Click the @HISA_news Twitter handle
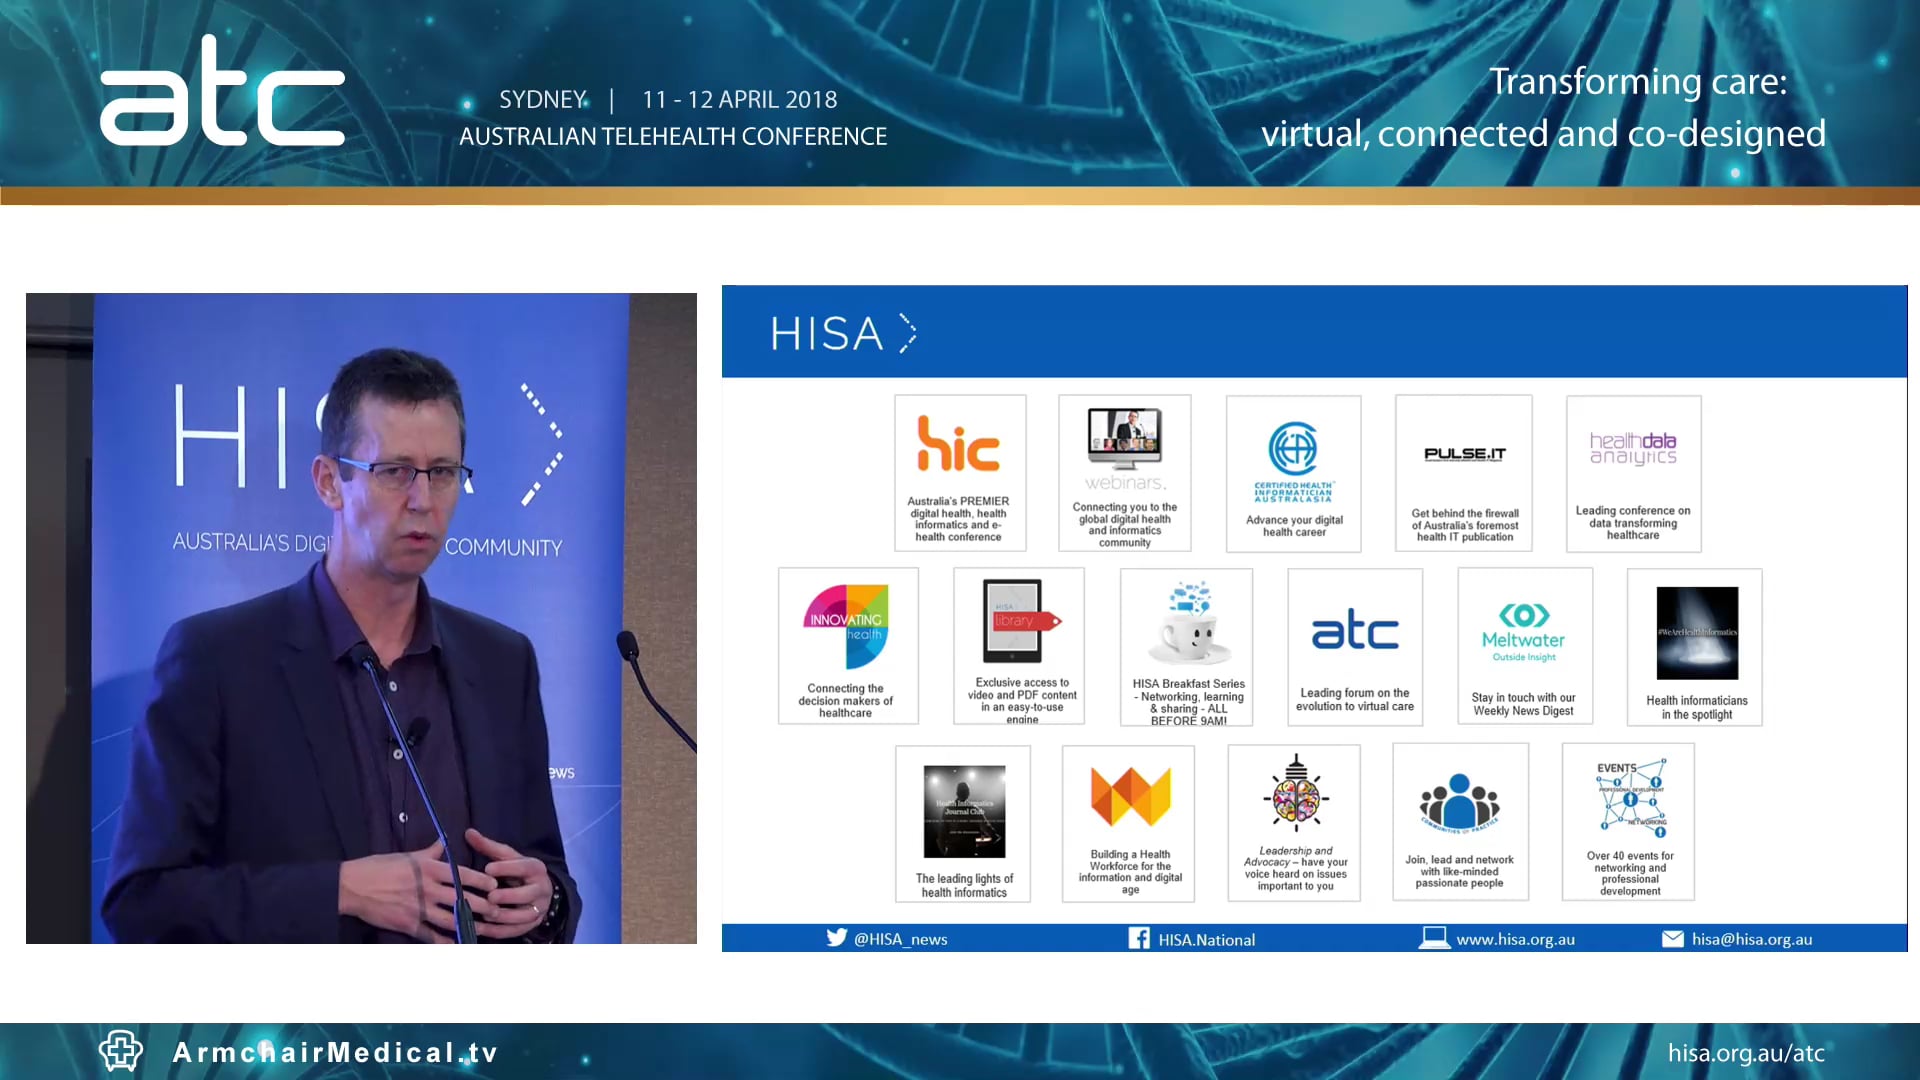Viewport: 1920px width, 1080px height. (900, 939)
